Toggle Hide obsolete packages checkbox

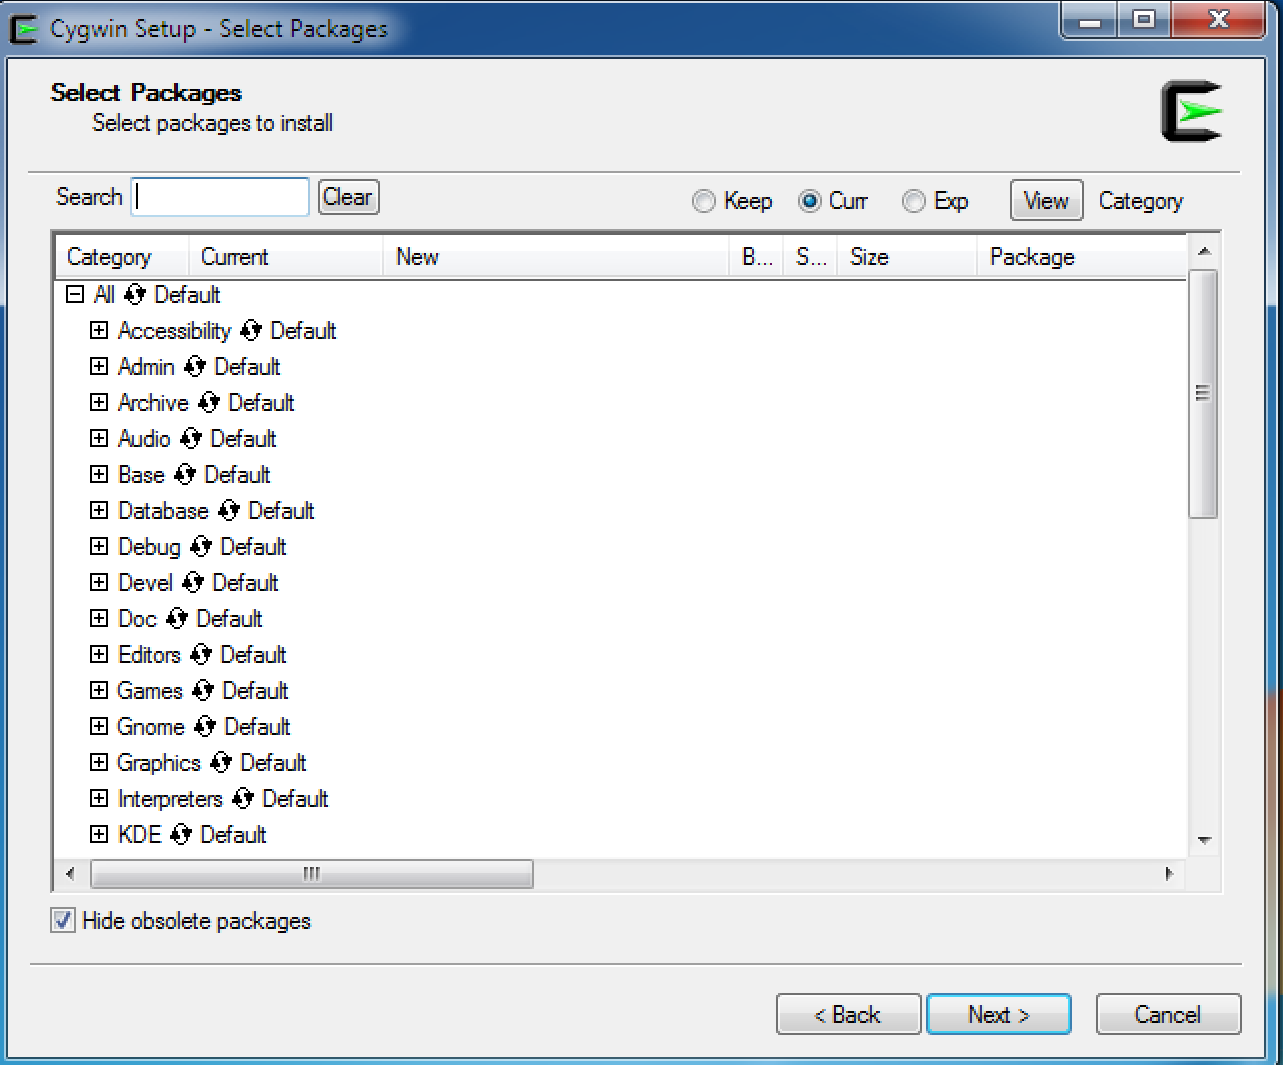click(x=63, y=921)
